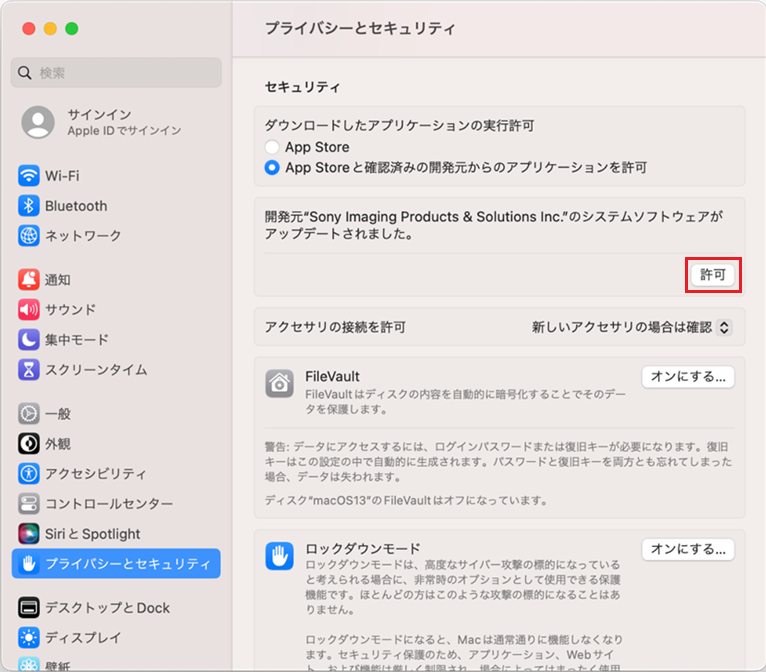
Task: Open Bluetooth in the sidebar
Action: click(29, 206)
